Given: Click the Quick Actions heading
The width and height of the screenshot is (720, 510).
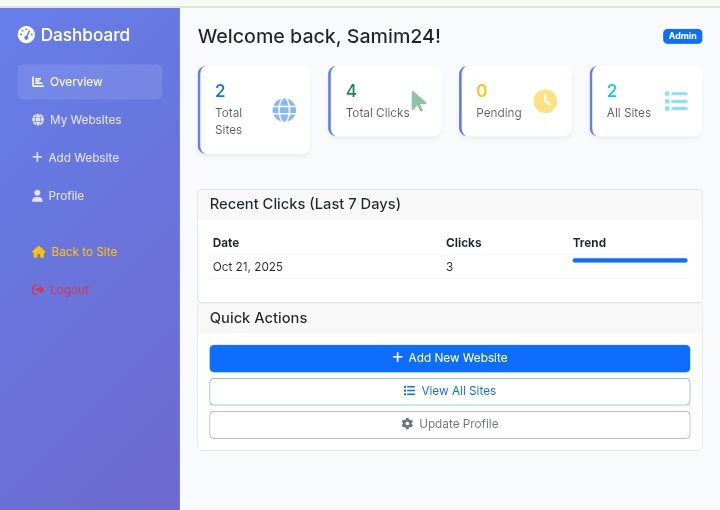Looking at the screenshot, I should (x=259, y=318).
